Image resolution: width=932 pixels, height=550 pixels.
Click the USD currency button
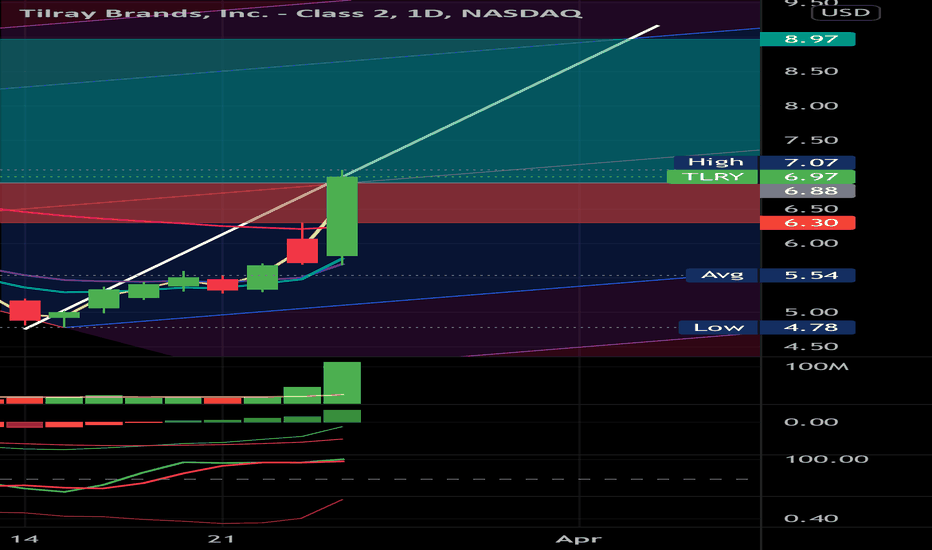click(x=846, y=12)
